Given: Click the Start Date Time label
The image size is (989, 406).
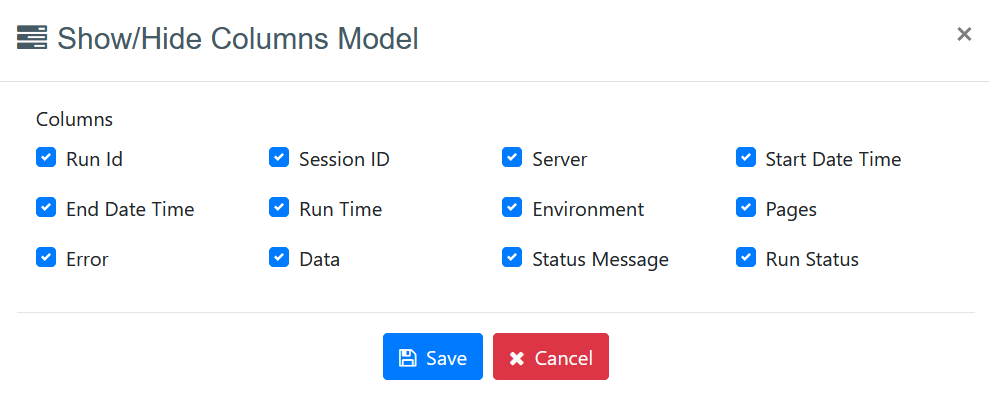Looking at the screenshot, I should coord(833,160).
